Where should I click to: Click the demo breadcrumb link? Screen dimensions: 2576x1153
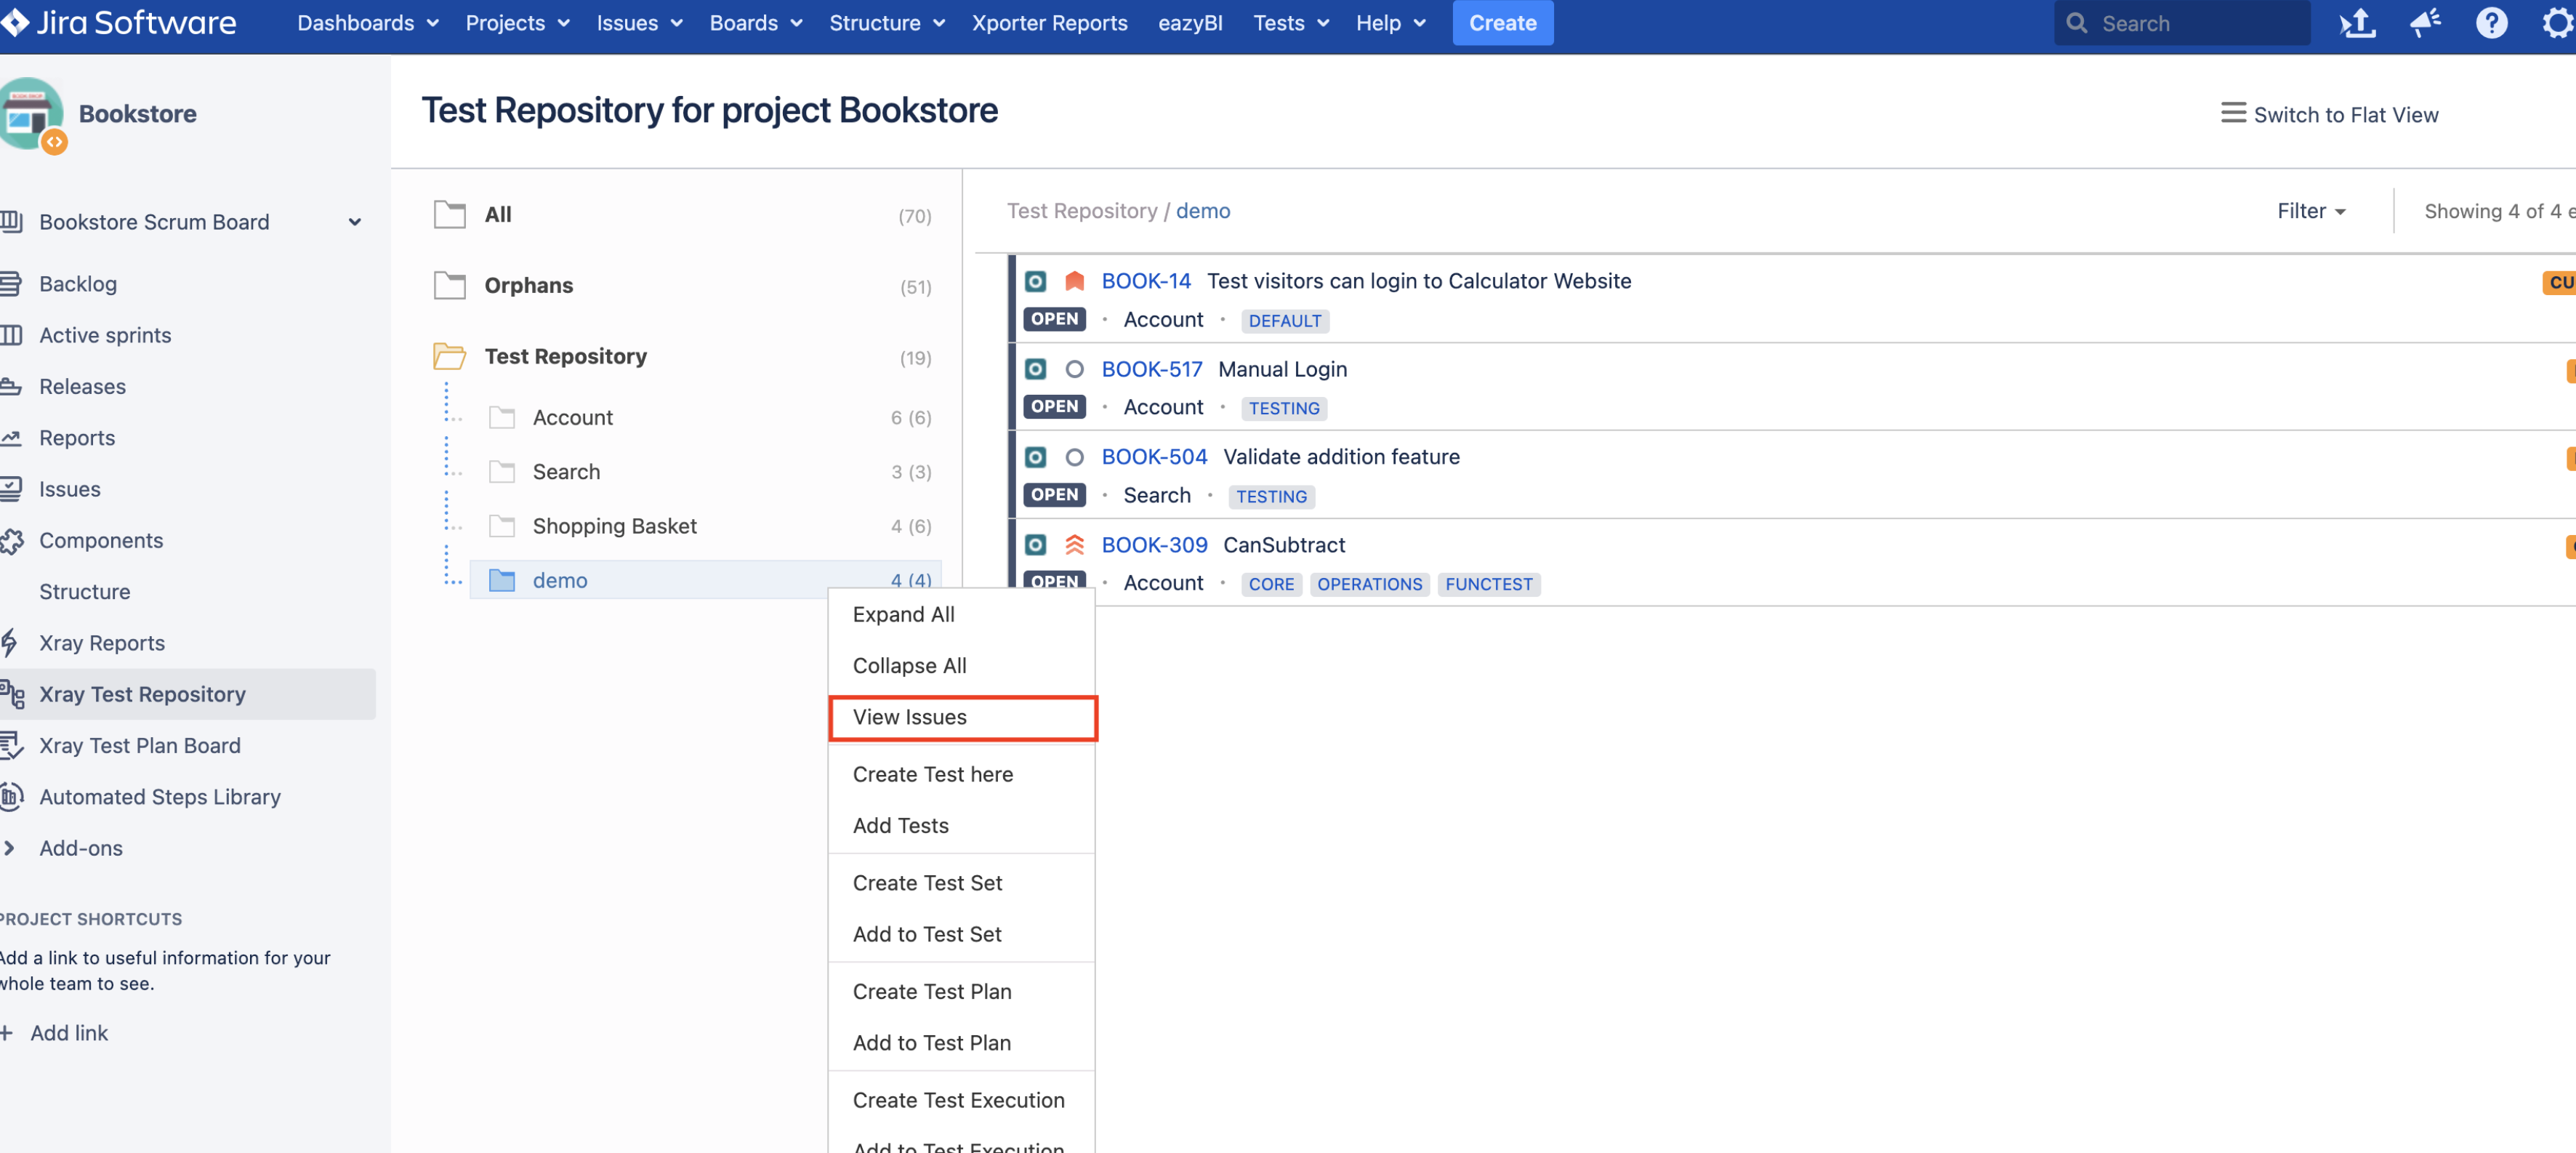(x=1202, y=211)
